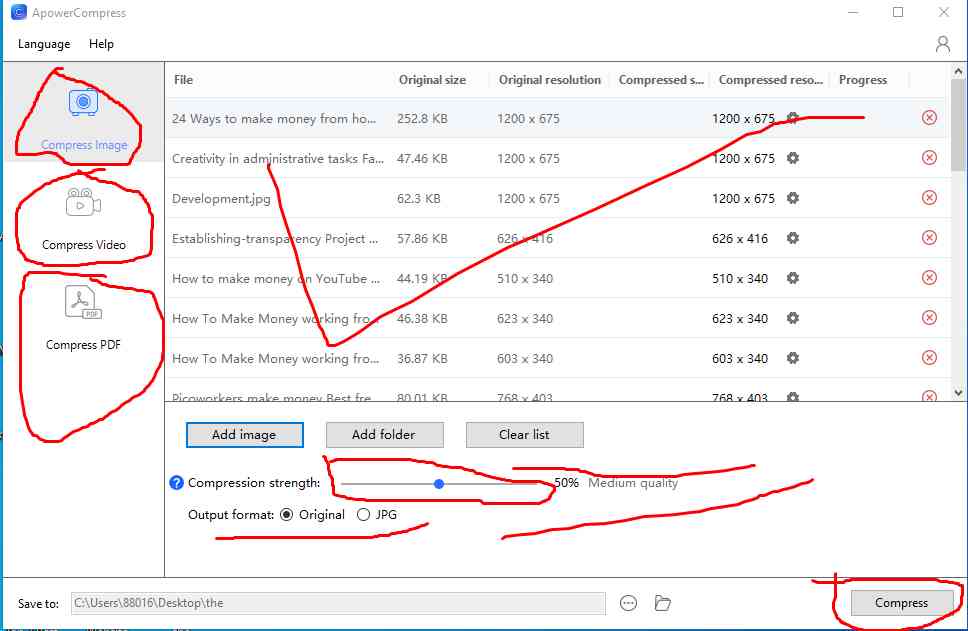This screenshot has width=968, height=631.
Task: Open settings gear for Establishing-transparency Project
Action: pos(793,238)
